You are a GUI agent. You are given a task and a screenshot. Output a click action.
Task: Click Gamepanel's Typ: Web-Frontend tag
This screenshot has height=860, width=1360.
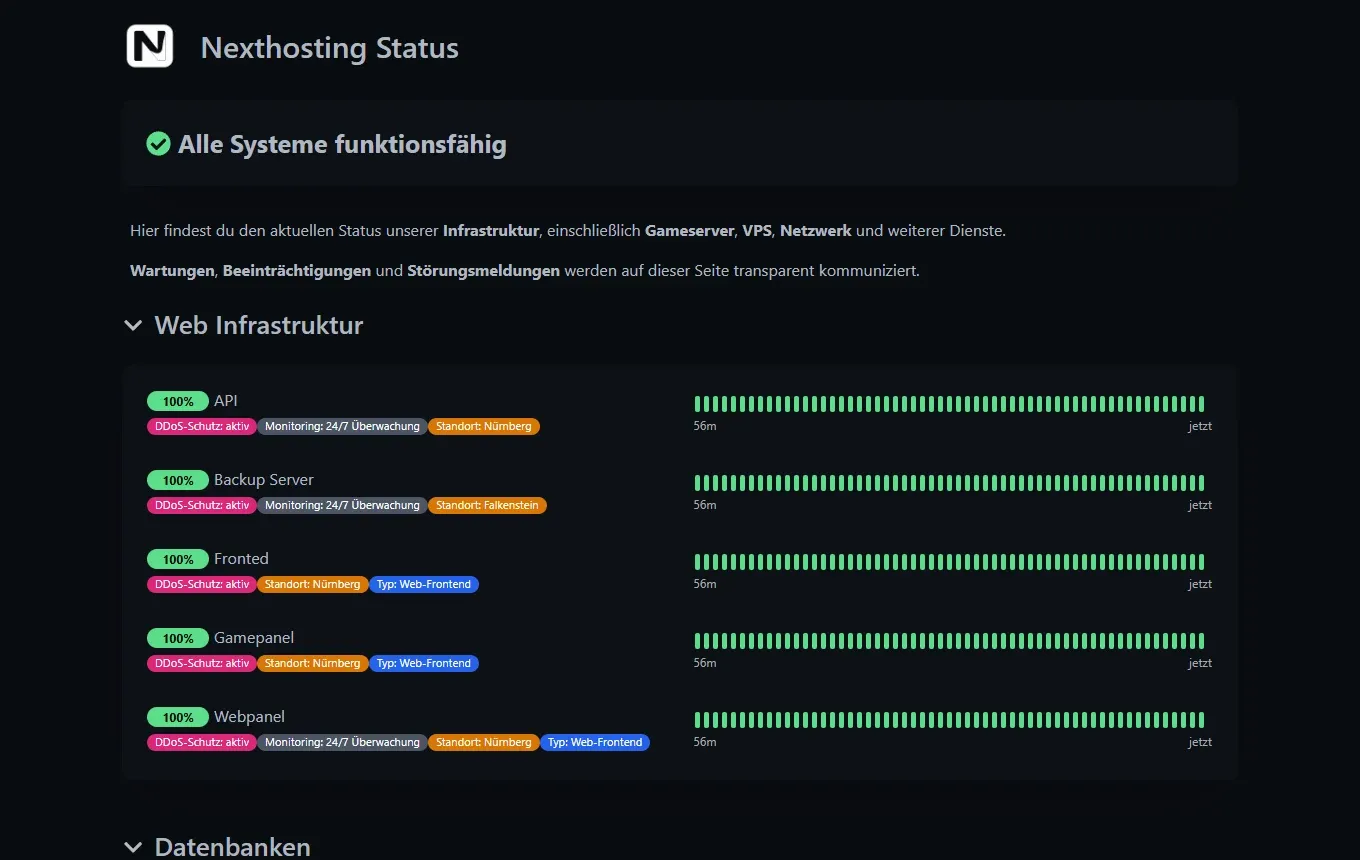pos(424,663)
